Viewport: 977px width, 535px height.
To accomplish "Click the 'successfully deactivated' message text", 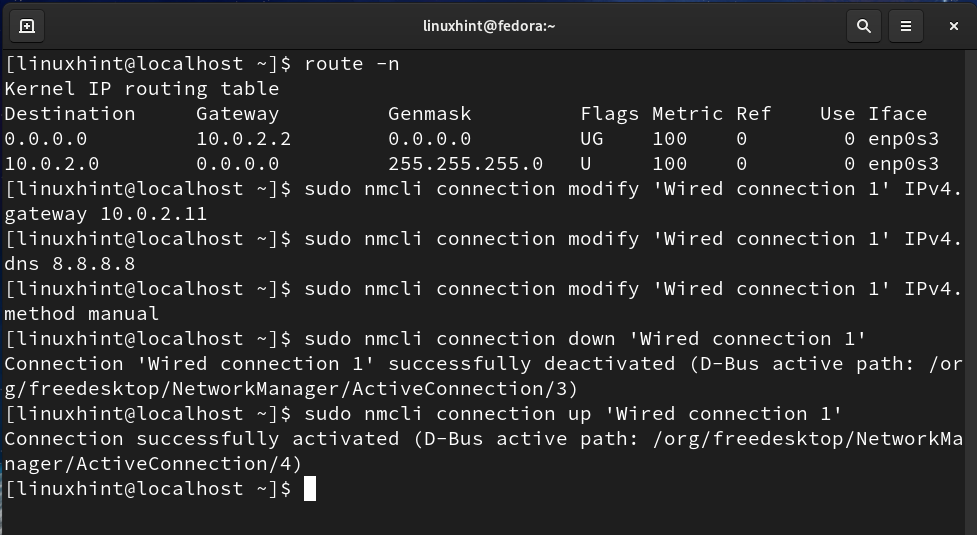I will coord(531,364).
